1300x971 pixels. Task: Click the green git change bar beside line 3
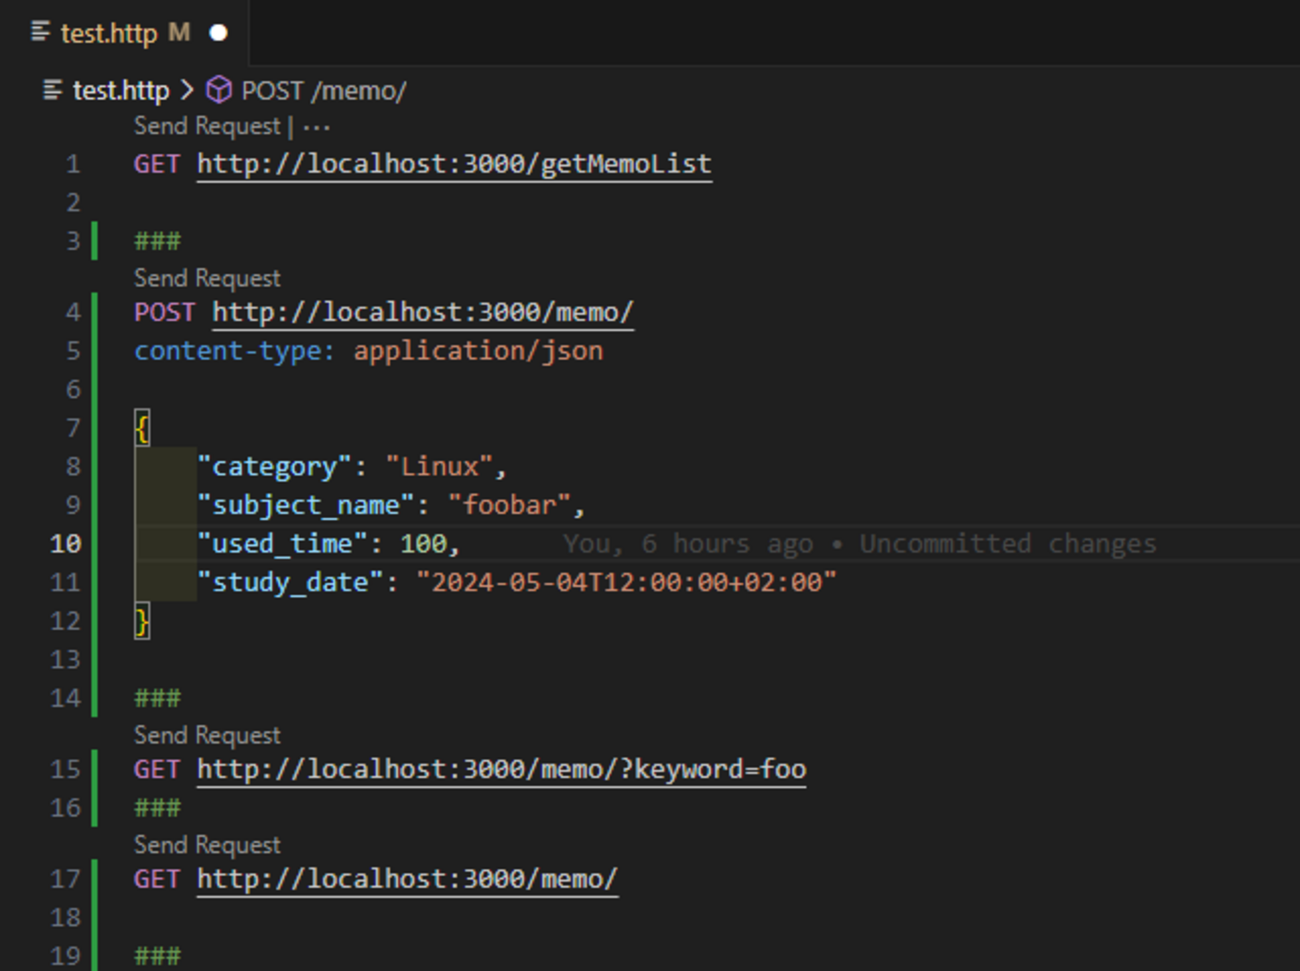95,241
